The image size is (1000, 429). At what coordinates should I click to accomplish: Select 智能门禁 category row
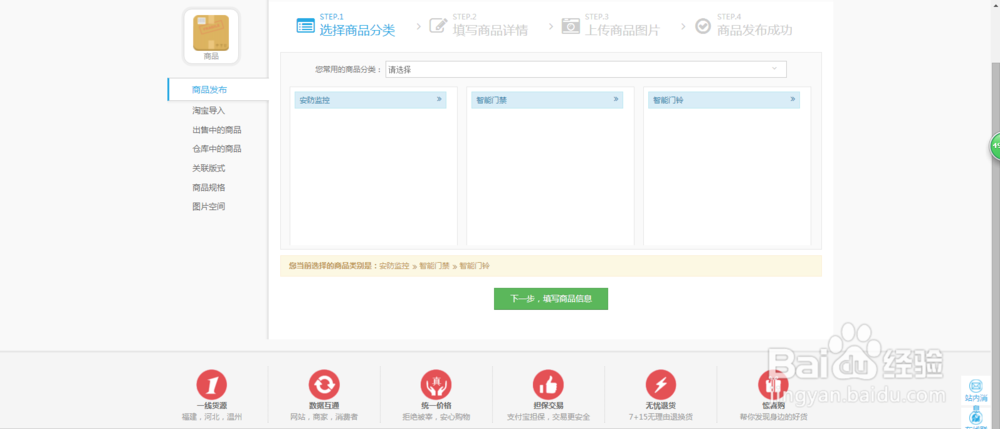coord(547,100)
